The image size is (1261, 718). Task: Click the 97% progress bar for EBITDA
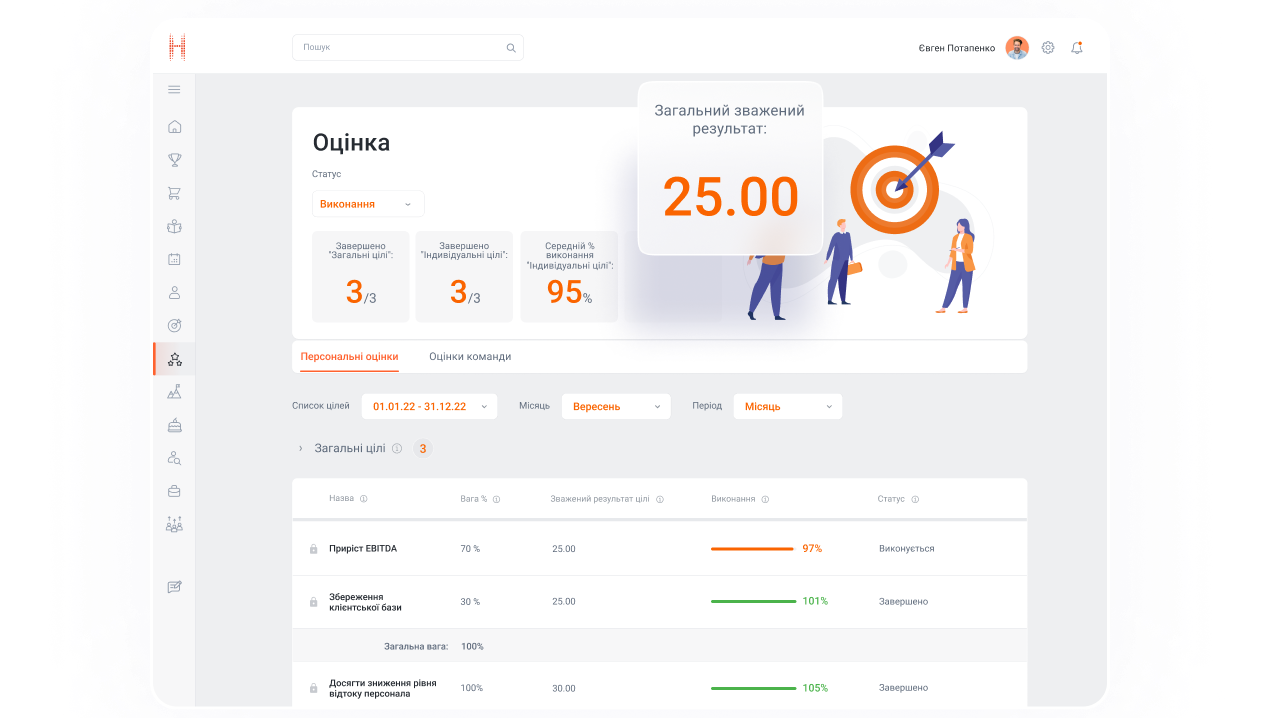[752, 549]
